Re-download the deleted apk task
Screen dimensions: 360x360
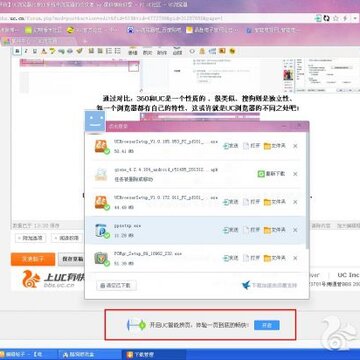coord(272,174)
